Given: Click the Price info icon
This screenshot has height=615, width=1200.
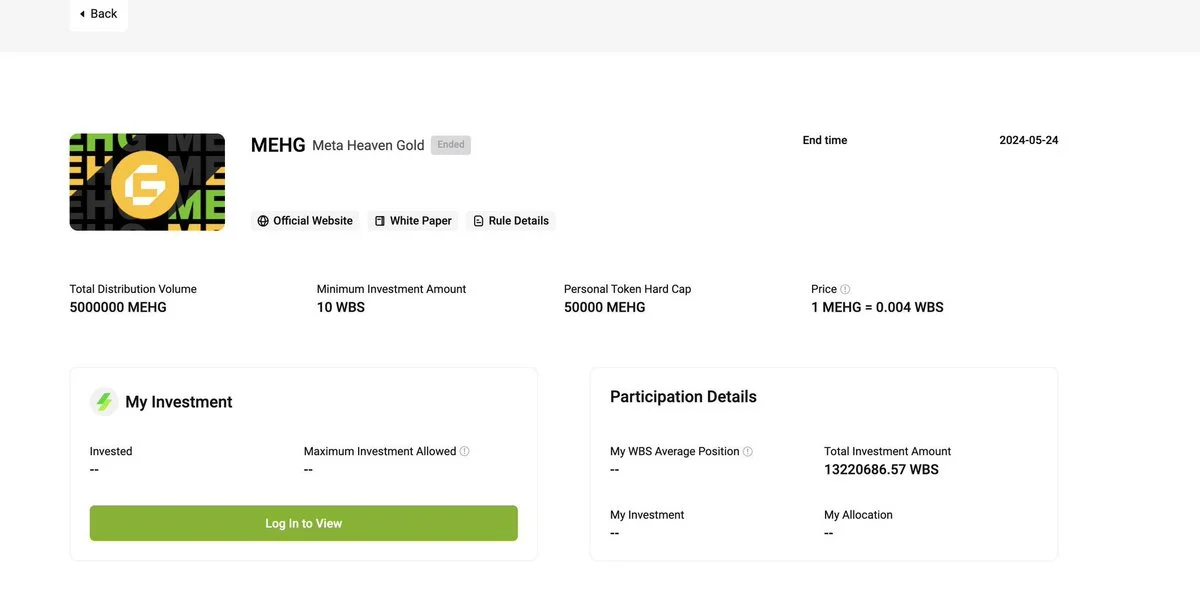Looking at the screenshot, I should click(845, 289).
